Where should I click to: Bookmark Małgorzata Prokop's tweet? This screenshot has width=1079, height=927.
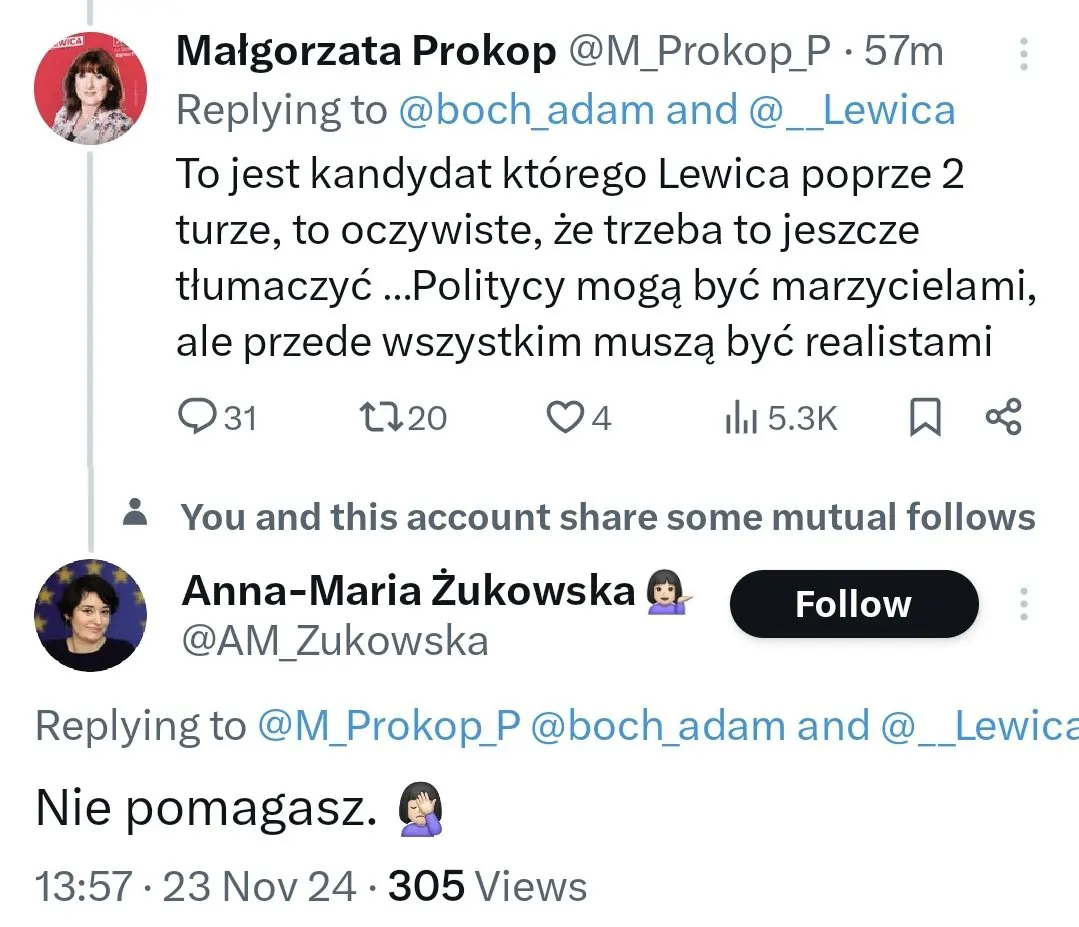pyautogui.click(x=925, y=417)
